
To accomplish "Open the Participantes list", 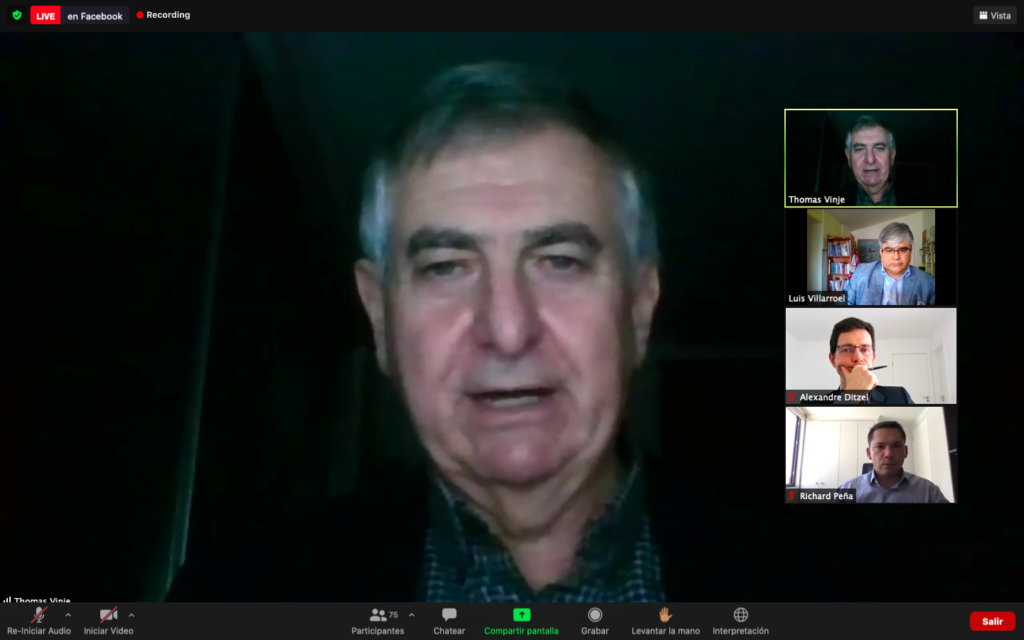I will click(378, 615).
